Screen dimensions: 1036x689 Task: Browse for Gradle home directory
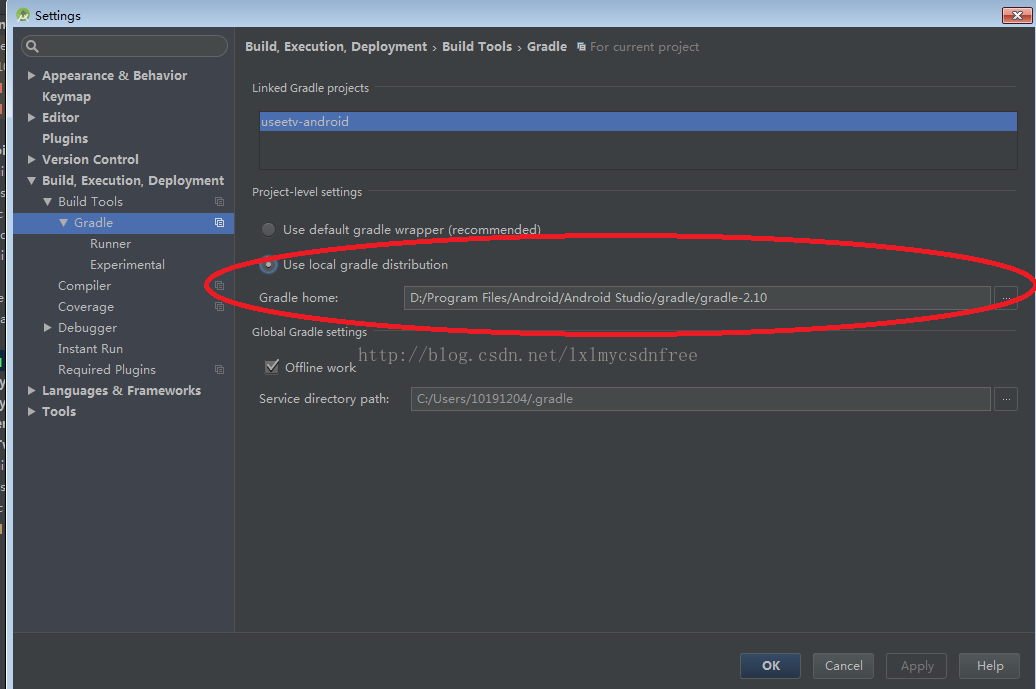1006,298
